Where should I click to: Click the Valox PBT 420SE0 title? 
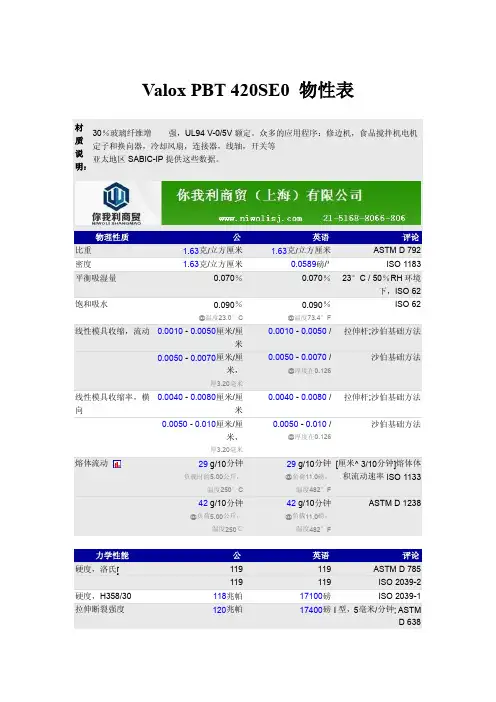coord(248,90)
